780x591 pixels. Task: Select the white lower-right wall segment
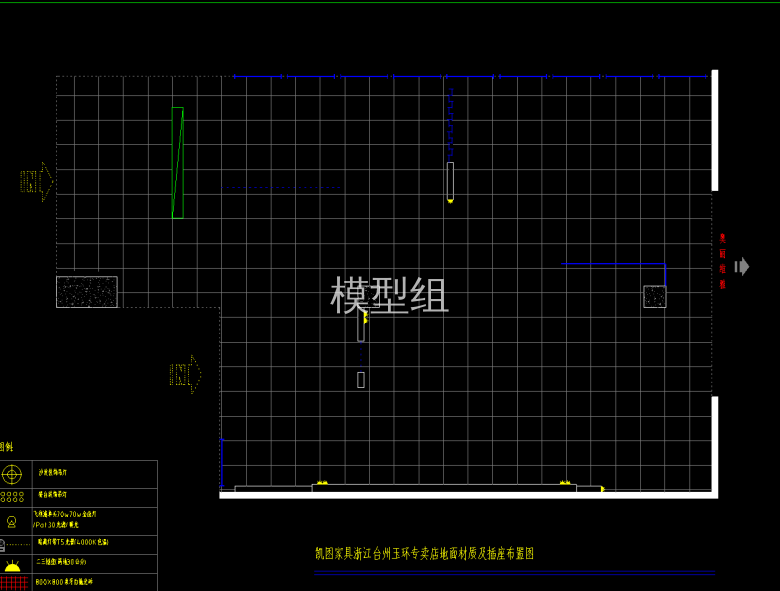(x=714, y=443)
